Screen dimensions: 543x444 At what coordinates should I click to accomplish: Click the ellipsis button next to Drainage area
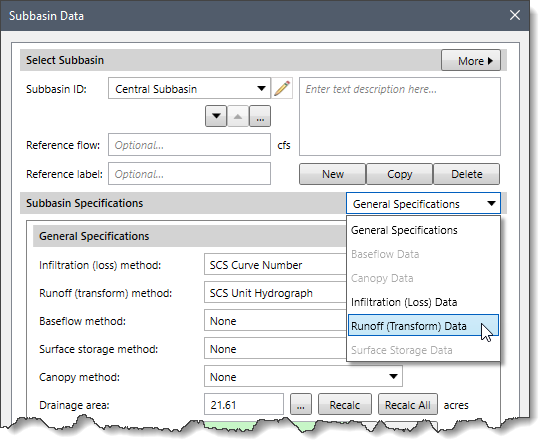(x=301, y=404)
